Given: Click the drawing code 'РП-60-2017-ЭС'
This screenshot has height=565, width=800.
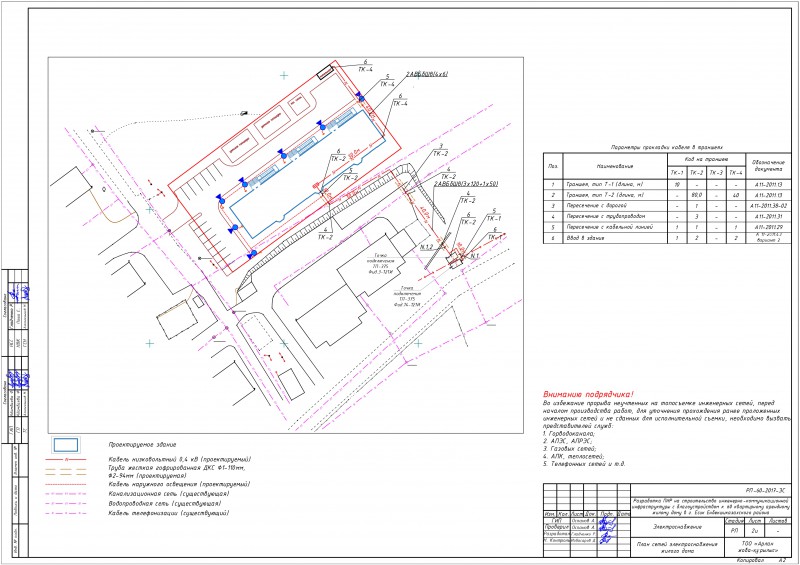Looking at the screenshot, I should click(765, 490).
